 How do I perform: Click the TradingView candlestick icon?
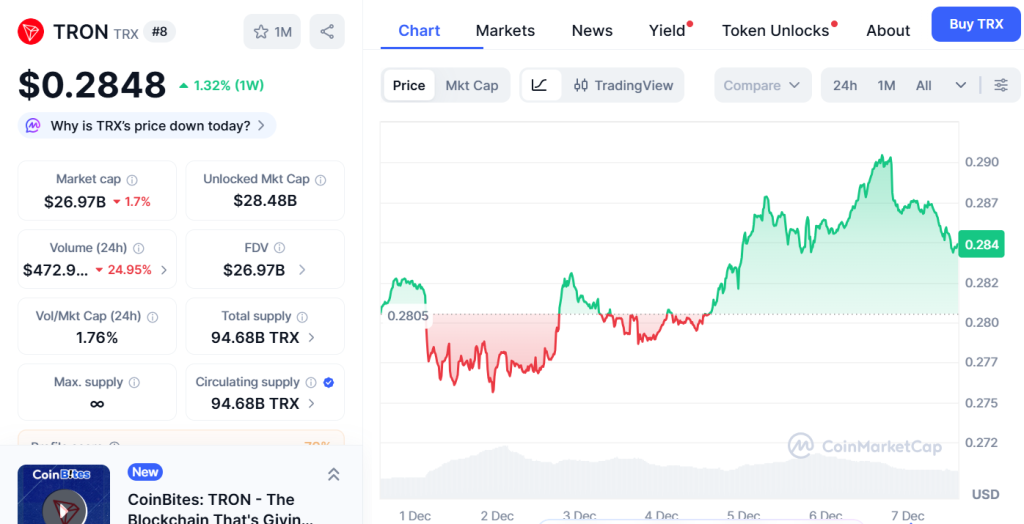coord(581,85)
